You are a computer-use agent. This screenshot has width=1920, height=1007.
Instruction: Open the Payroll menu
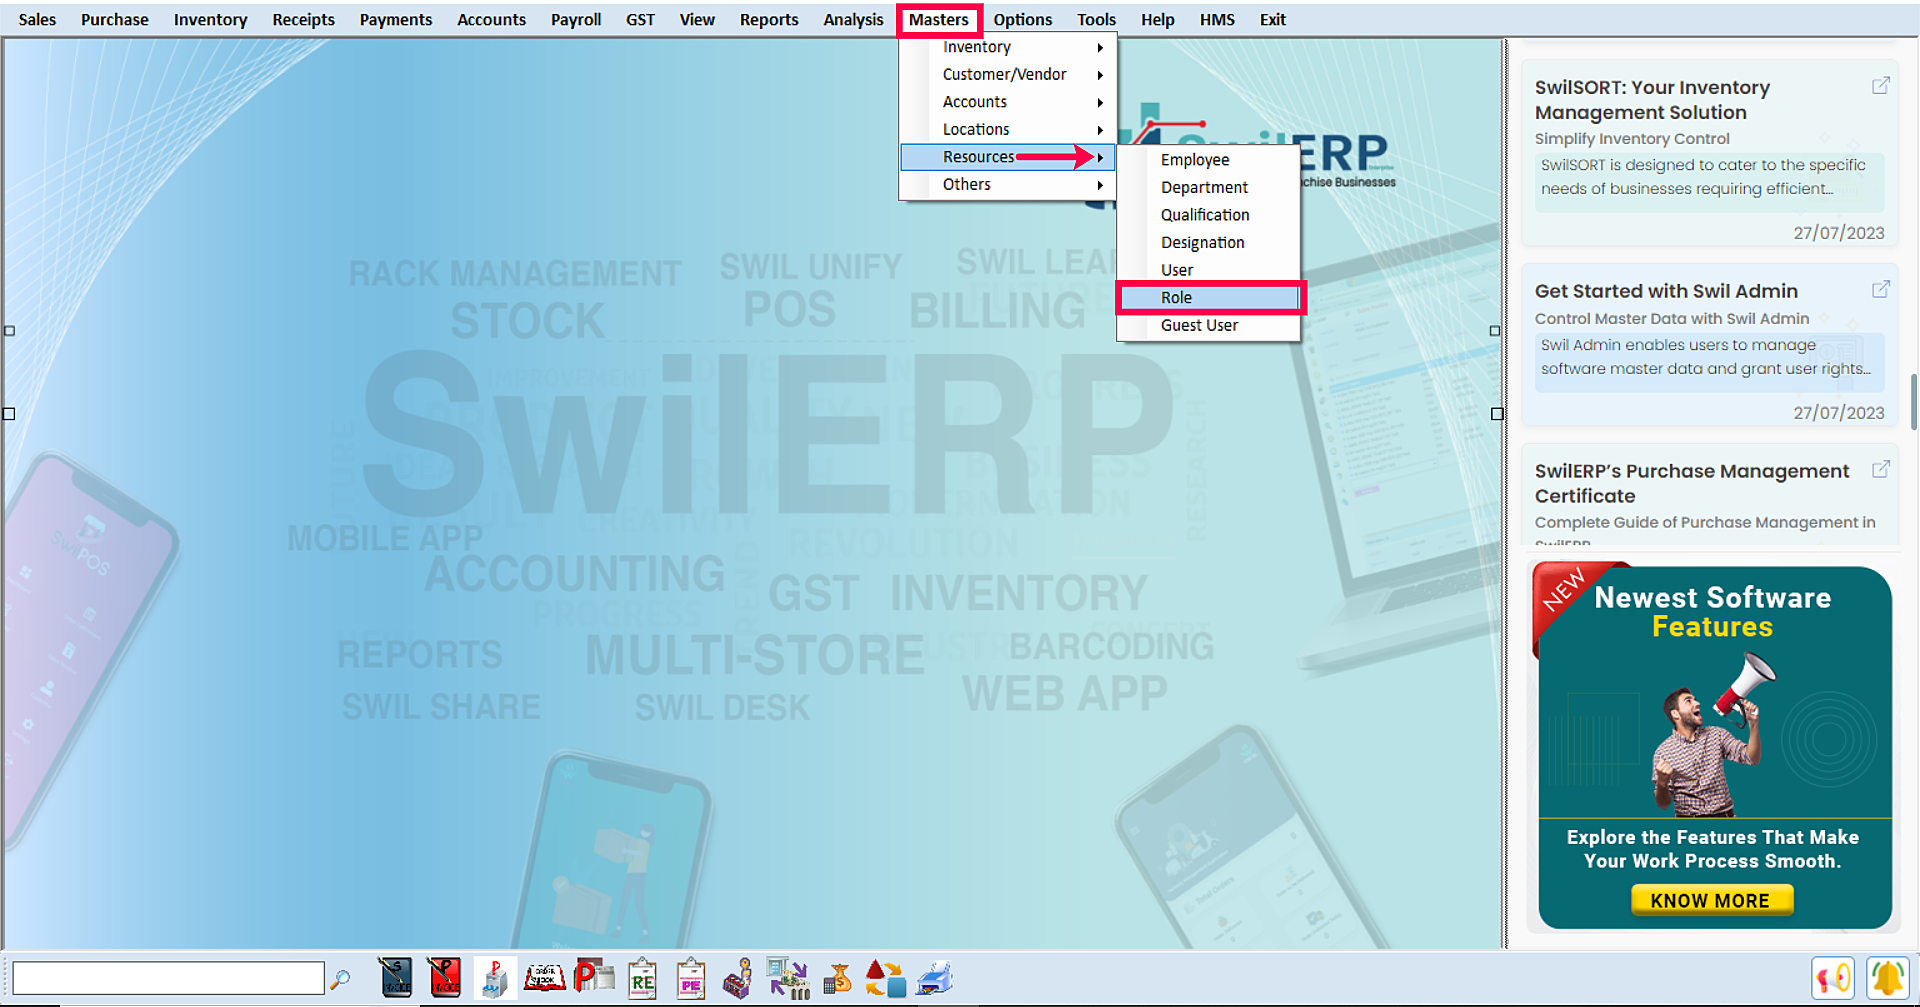[x=576, y=19]
